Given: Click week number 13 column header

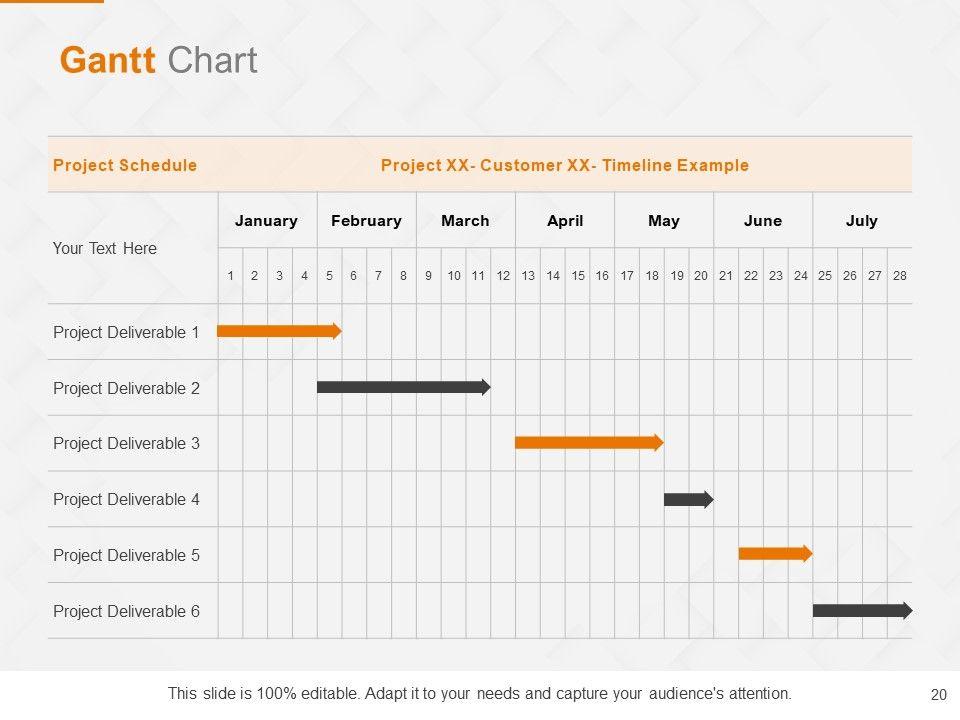Looking at the screenshot, I should (x=528, y=276).
